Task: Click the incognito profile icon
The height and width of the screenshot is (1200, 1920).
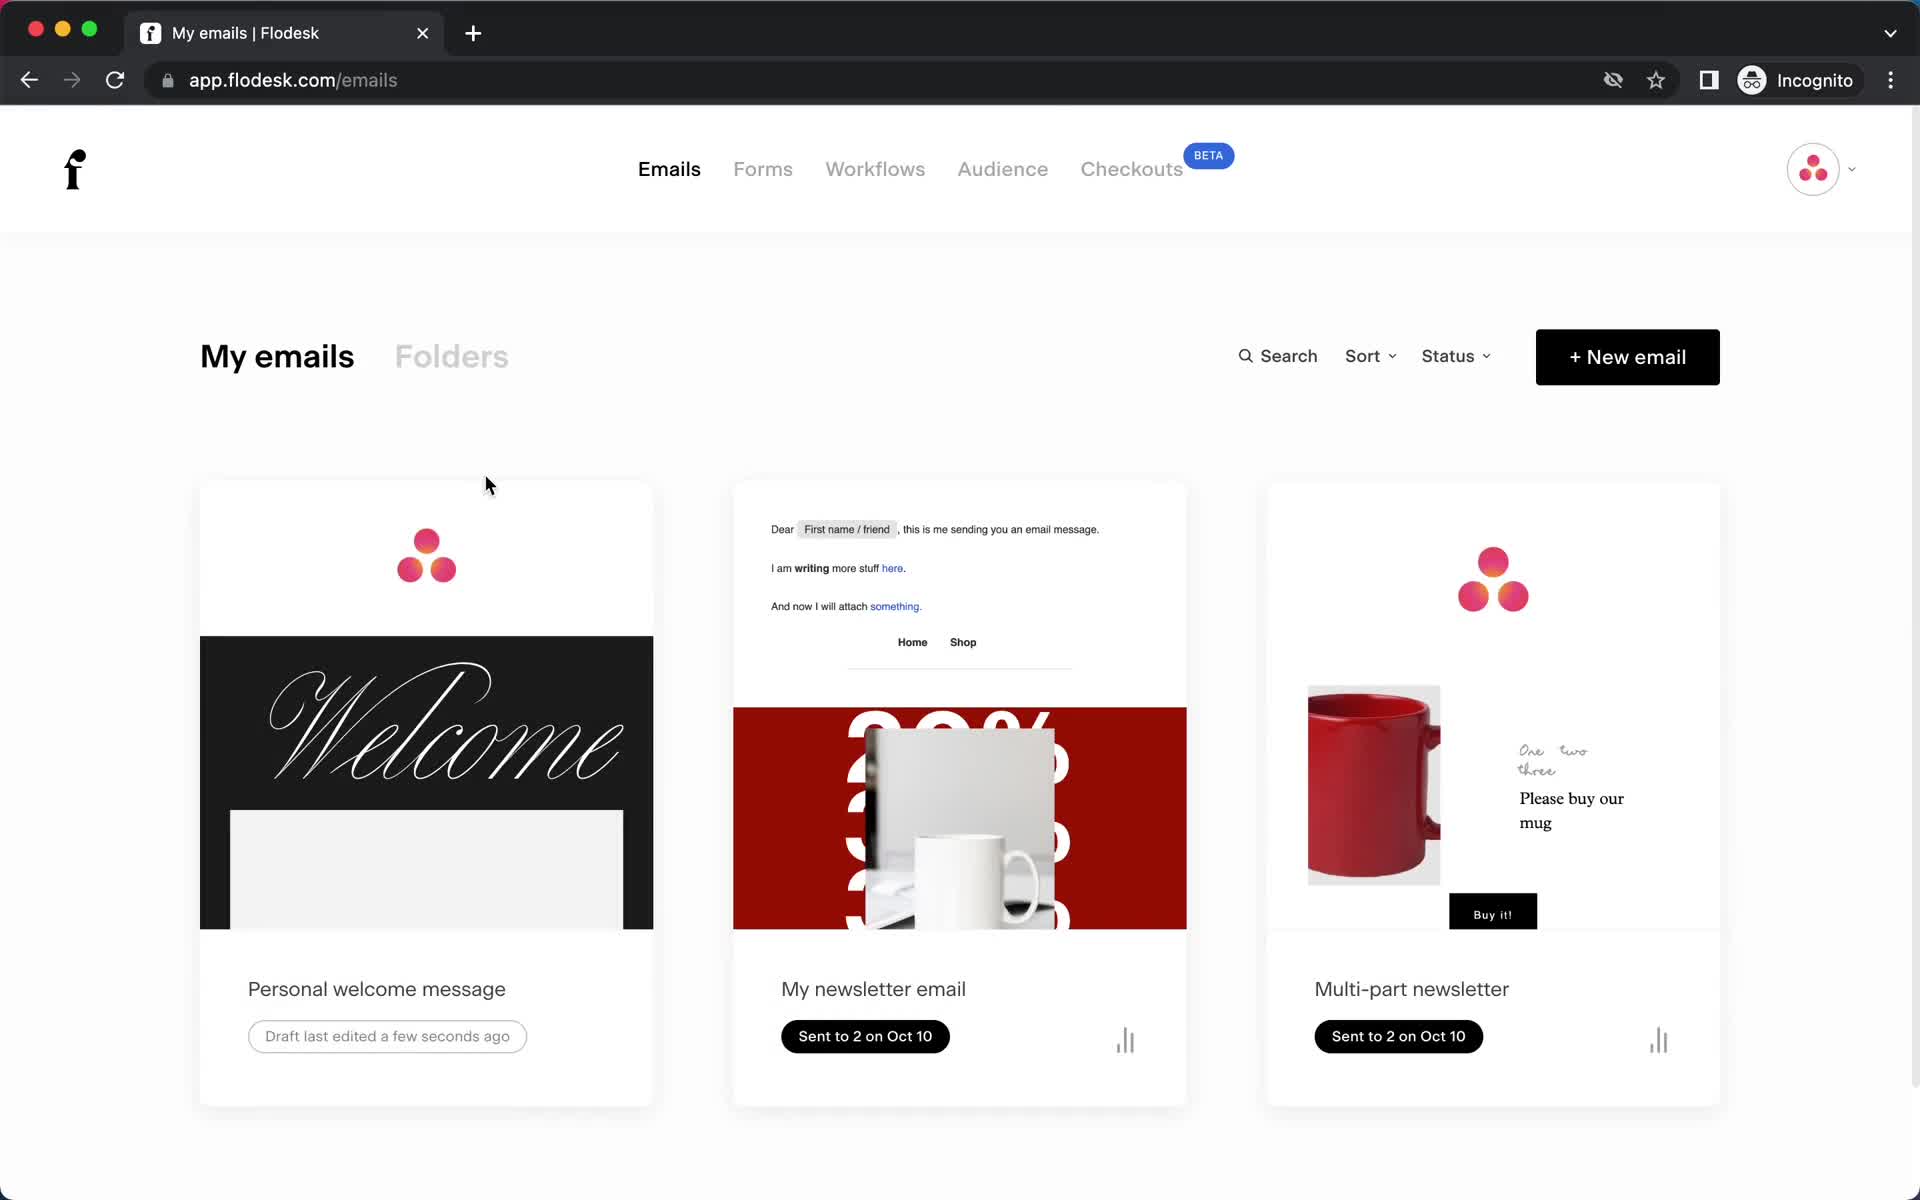Action: (x=1751, y=80)
